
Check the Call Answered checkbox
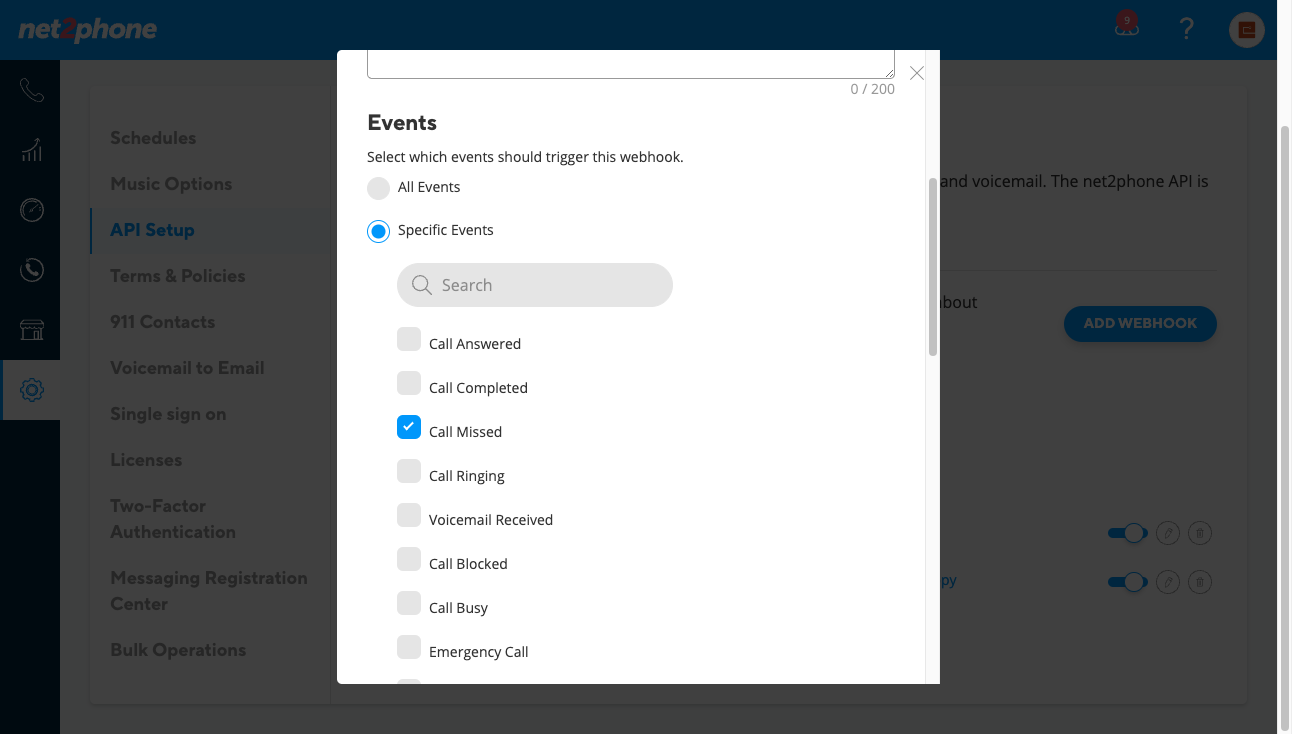coord(409,339)
